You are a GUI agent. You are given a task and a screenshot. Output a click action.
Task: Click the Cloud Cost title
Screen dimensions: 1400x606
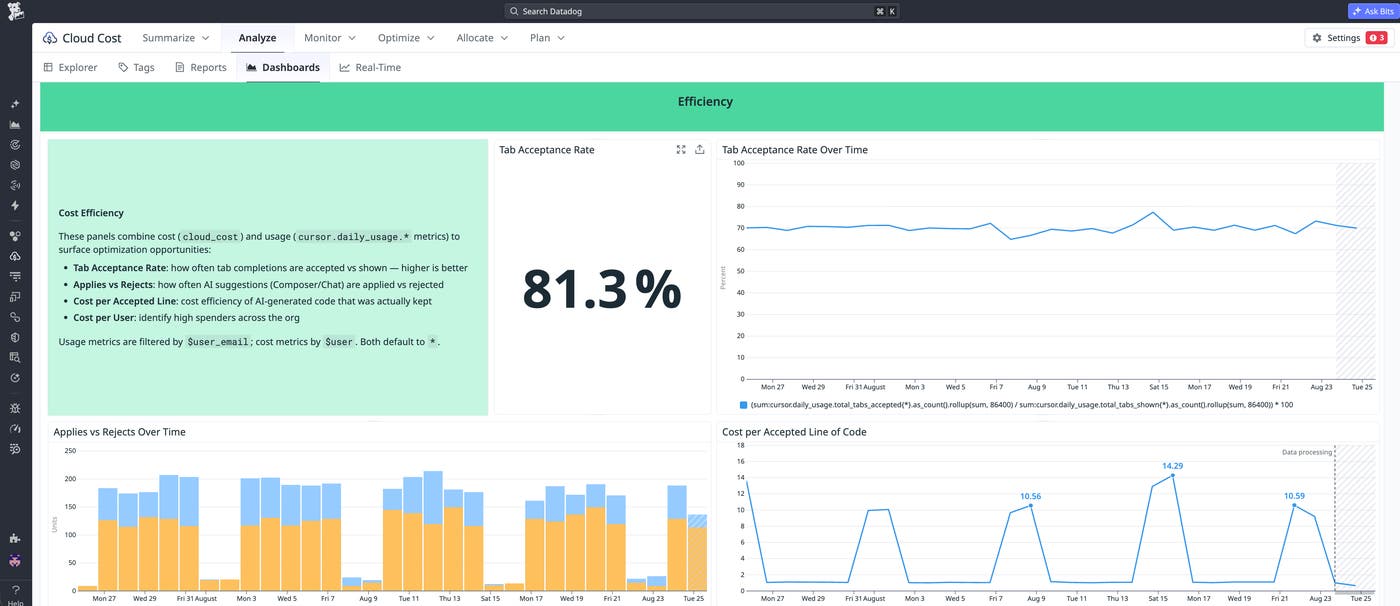92,38
